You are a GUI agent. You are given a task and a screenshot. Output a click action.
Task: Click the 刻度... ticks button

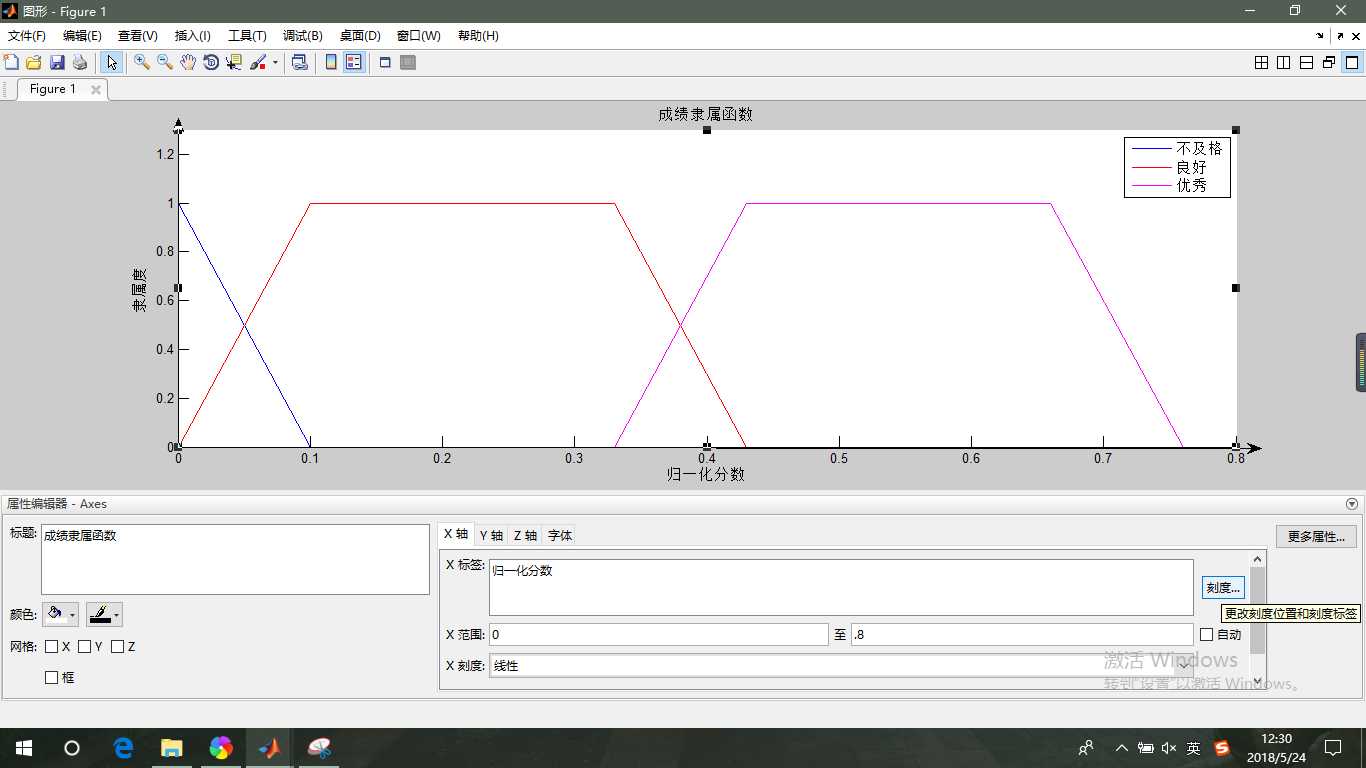click(x=1222, y=588)
